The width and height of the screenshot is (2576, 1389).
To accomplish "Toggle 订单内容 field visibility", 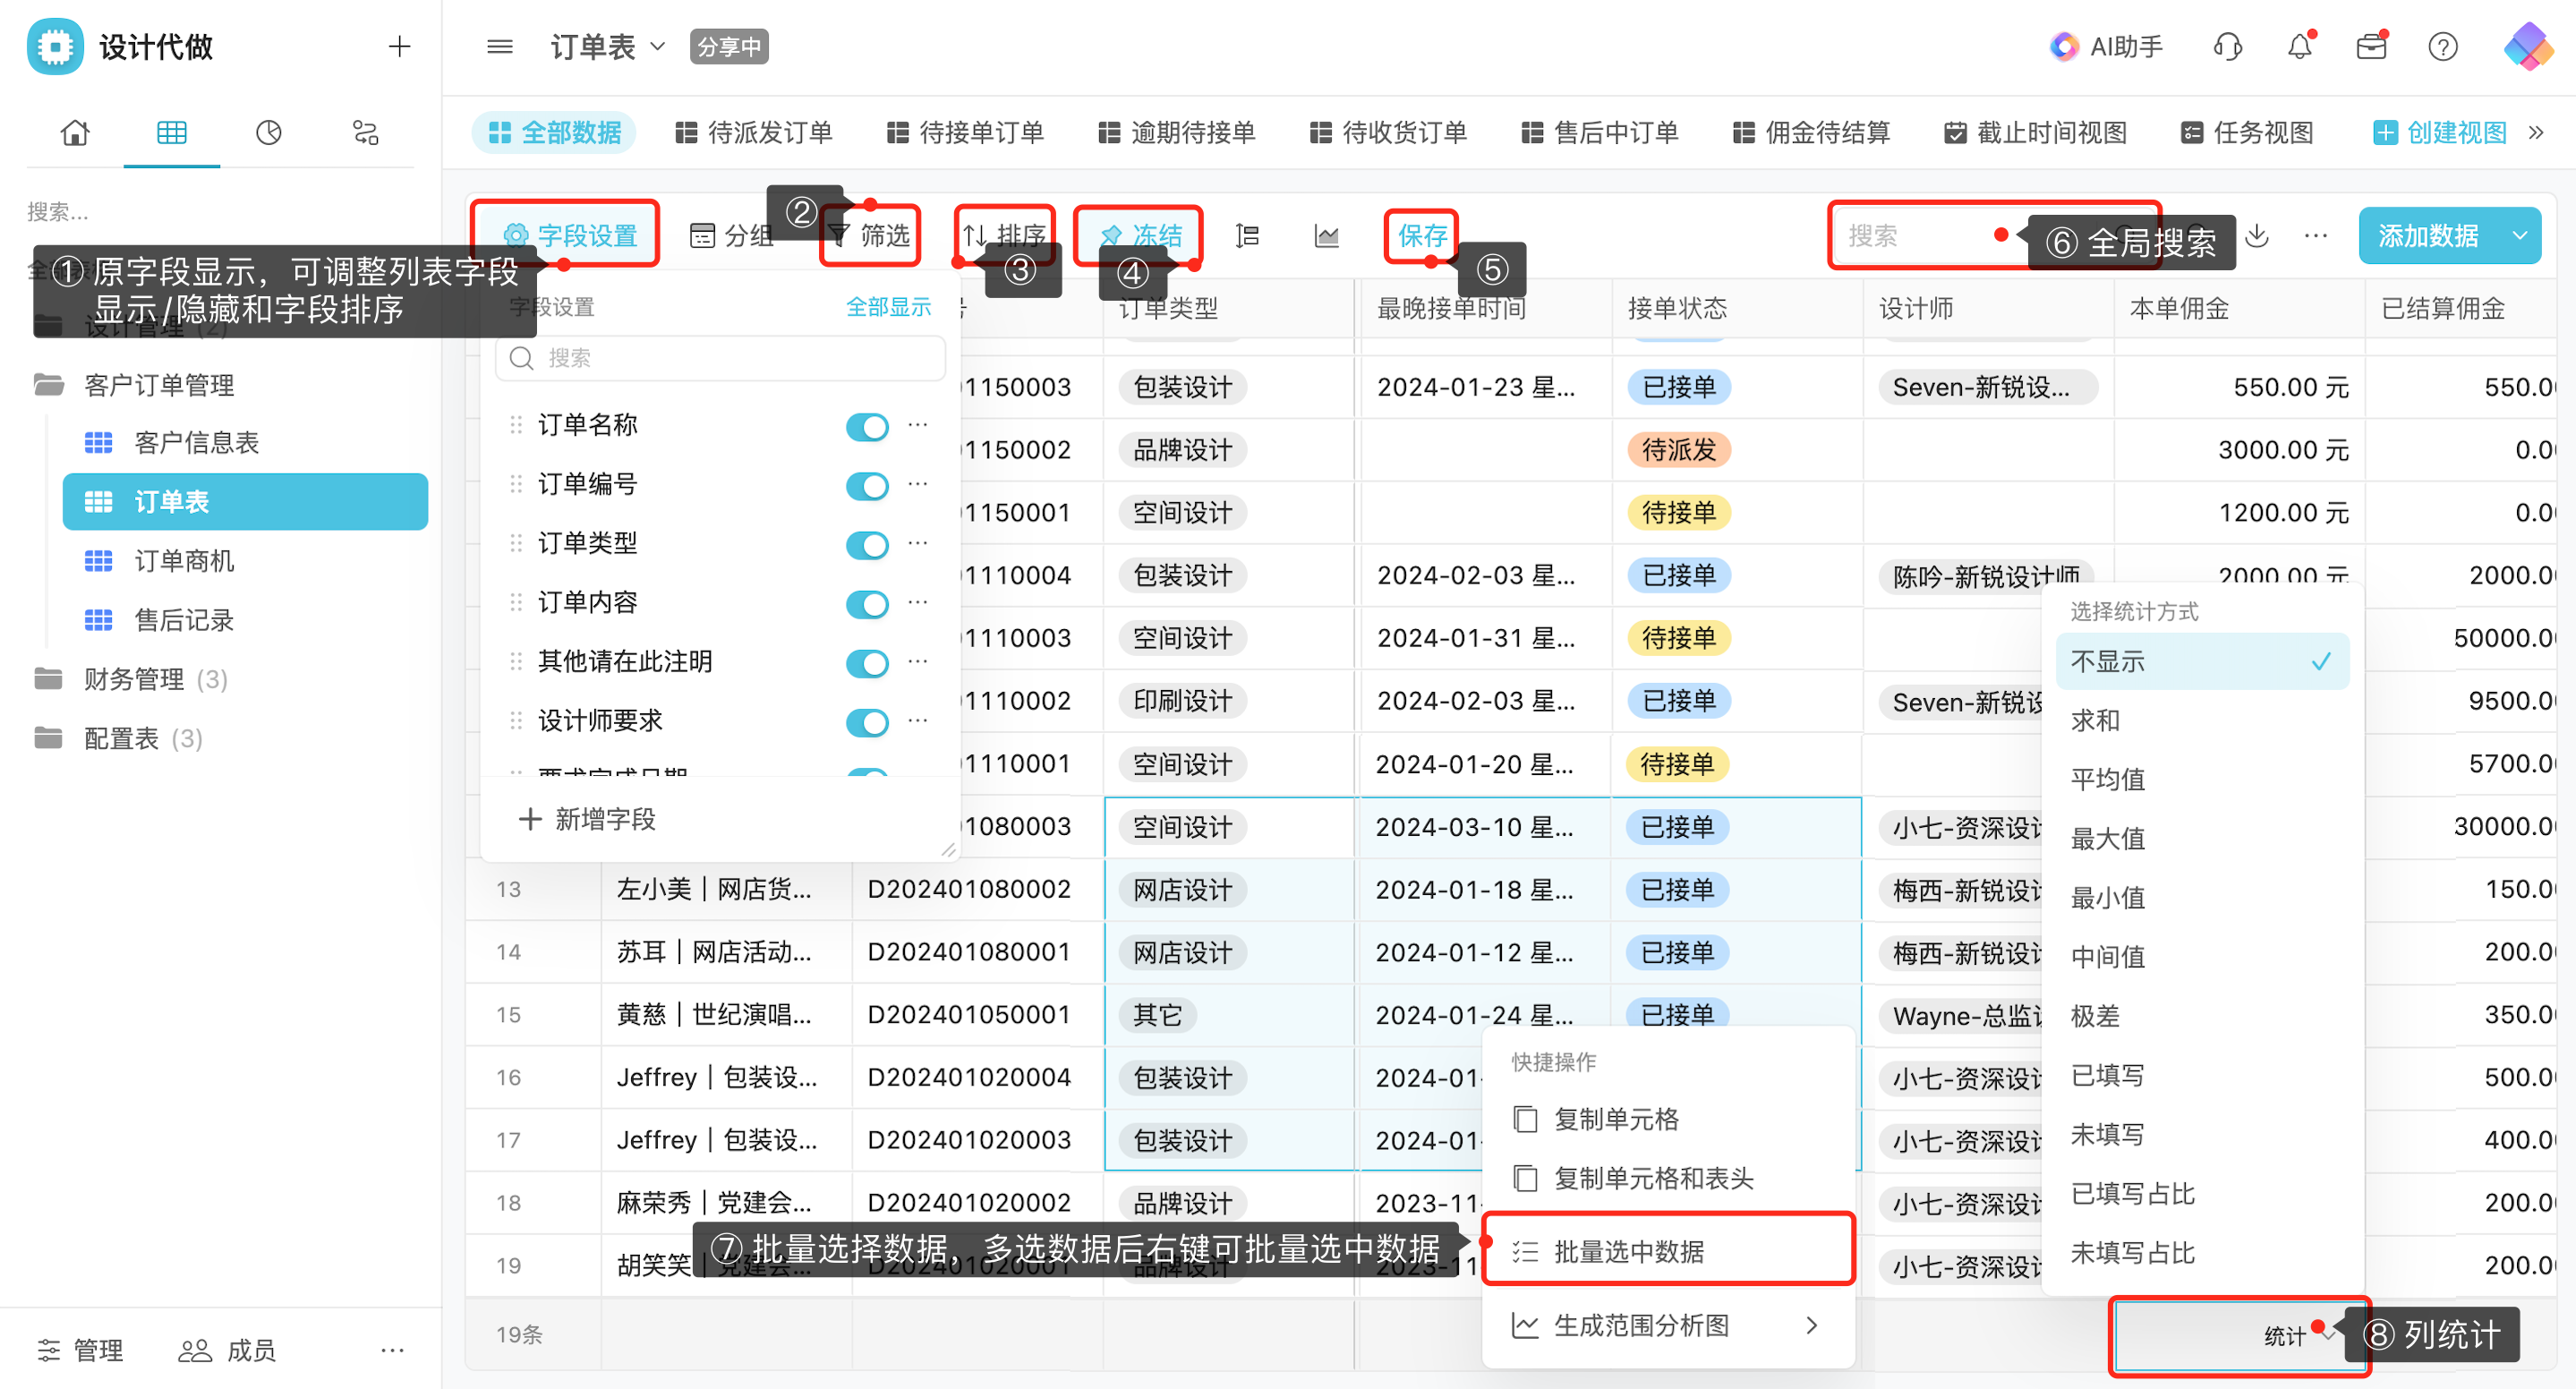I will tap(866, 603).
